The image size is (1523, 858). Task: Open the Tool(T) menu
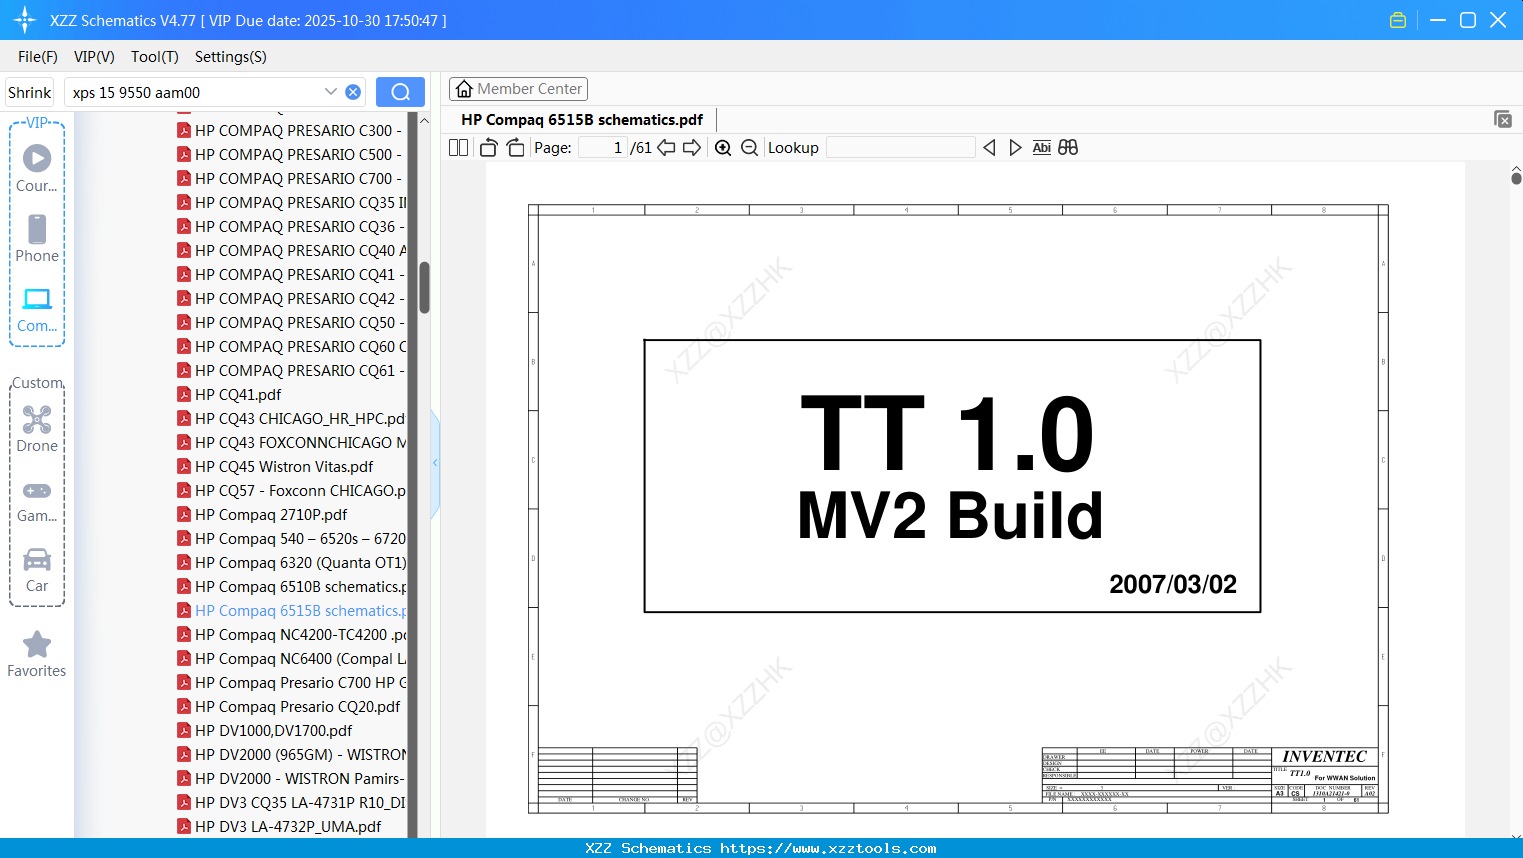pyautogui.click(x=155, y=57)
